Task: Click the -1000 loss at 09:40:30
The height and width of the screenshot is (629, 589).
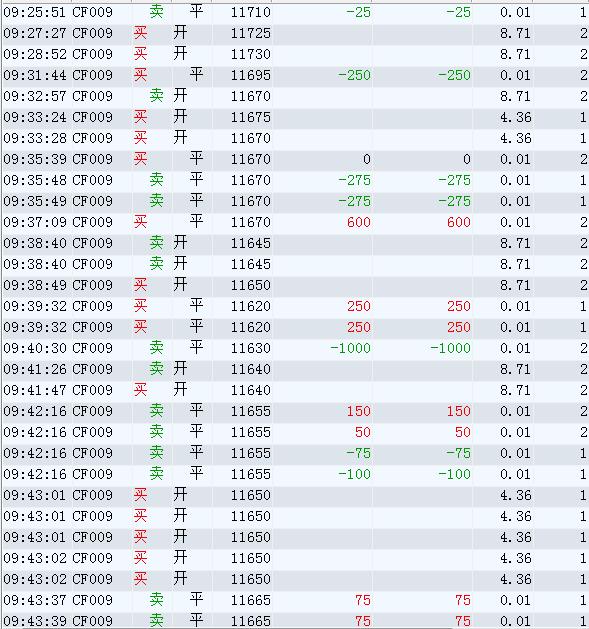Action: pyautogui.click(x=350, y=348)
